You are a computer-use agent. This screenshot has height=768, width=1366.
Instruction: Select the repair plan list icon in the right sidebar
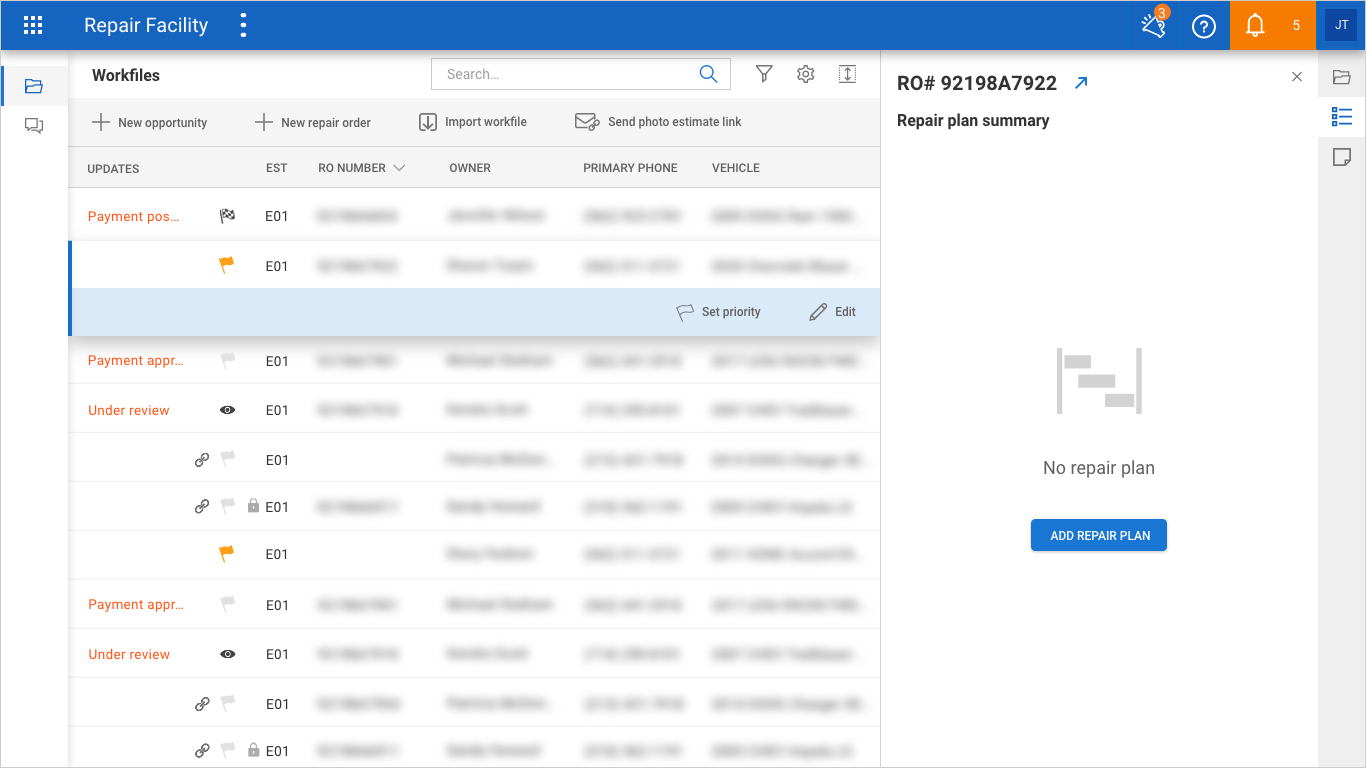[1342, 117]
